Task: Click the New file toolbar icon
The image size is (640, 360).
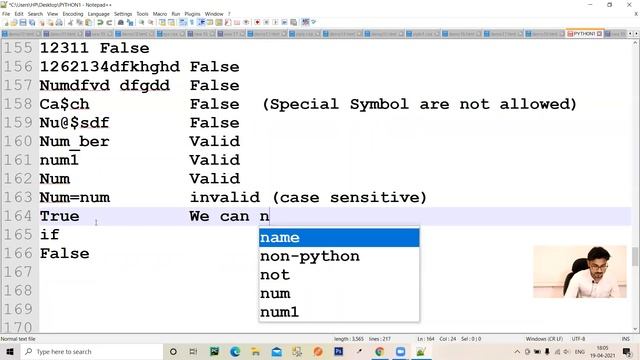Action: pyautogui.click(x=6, y=22)
